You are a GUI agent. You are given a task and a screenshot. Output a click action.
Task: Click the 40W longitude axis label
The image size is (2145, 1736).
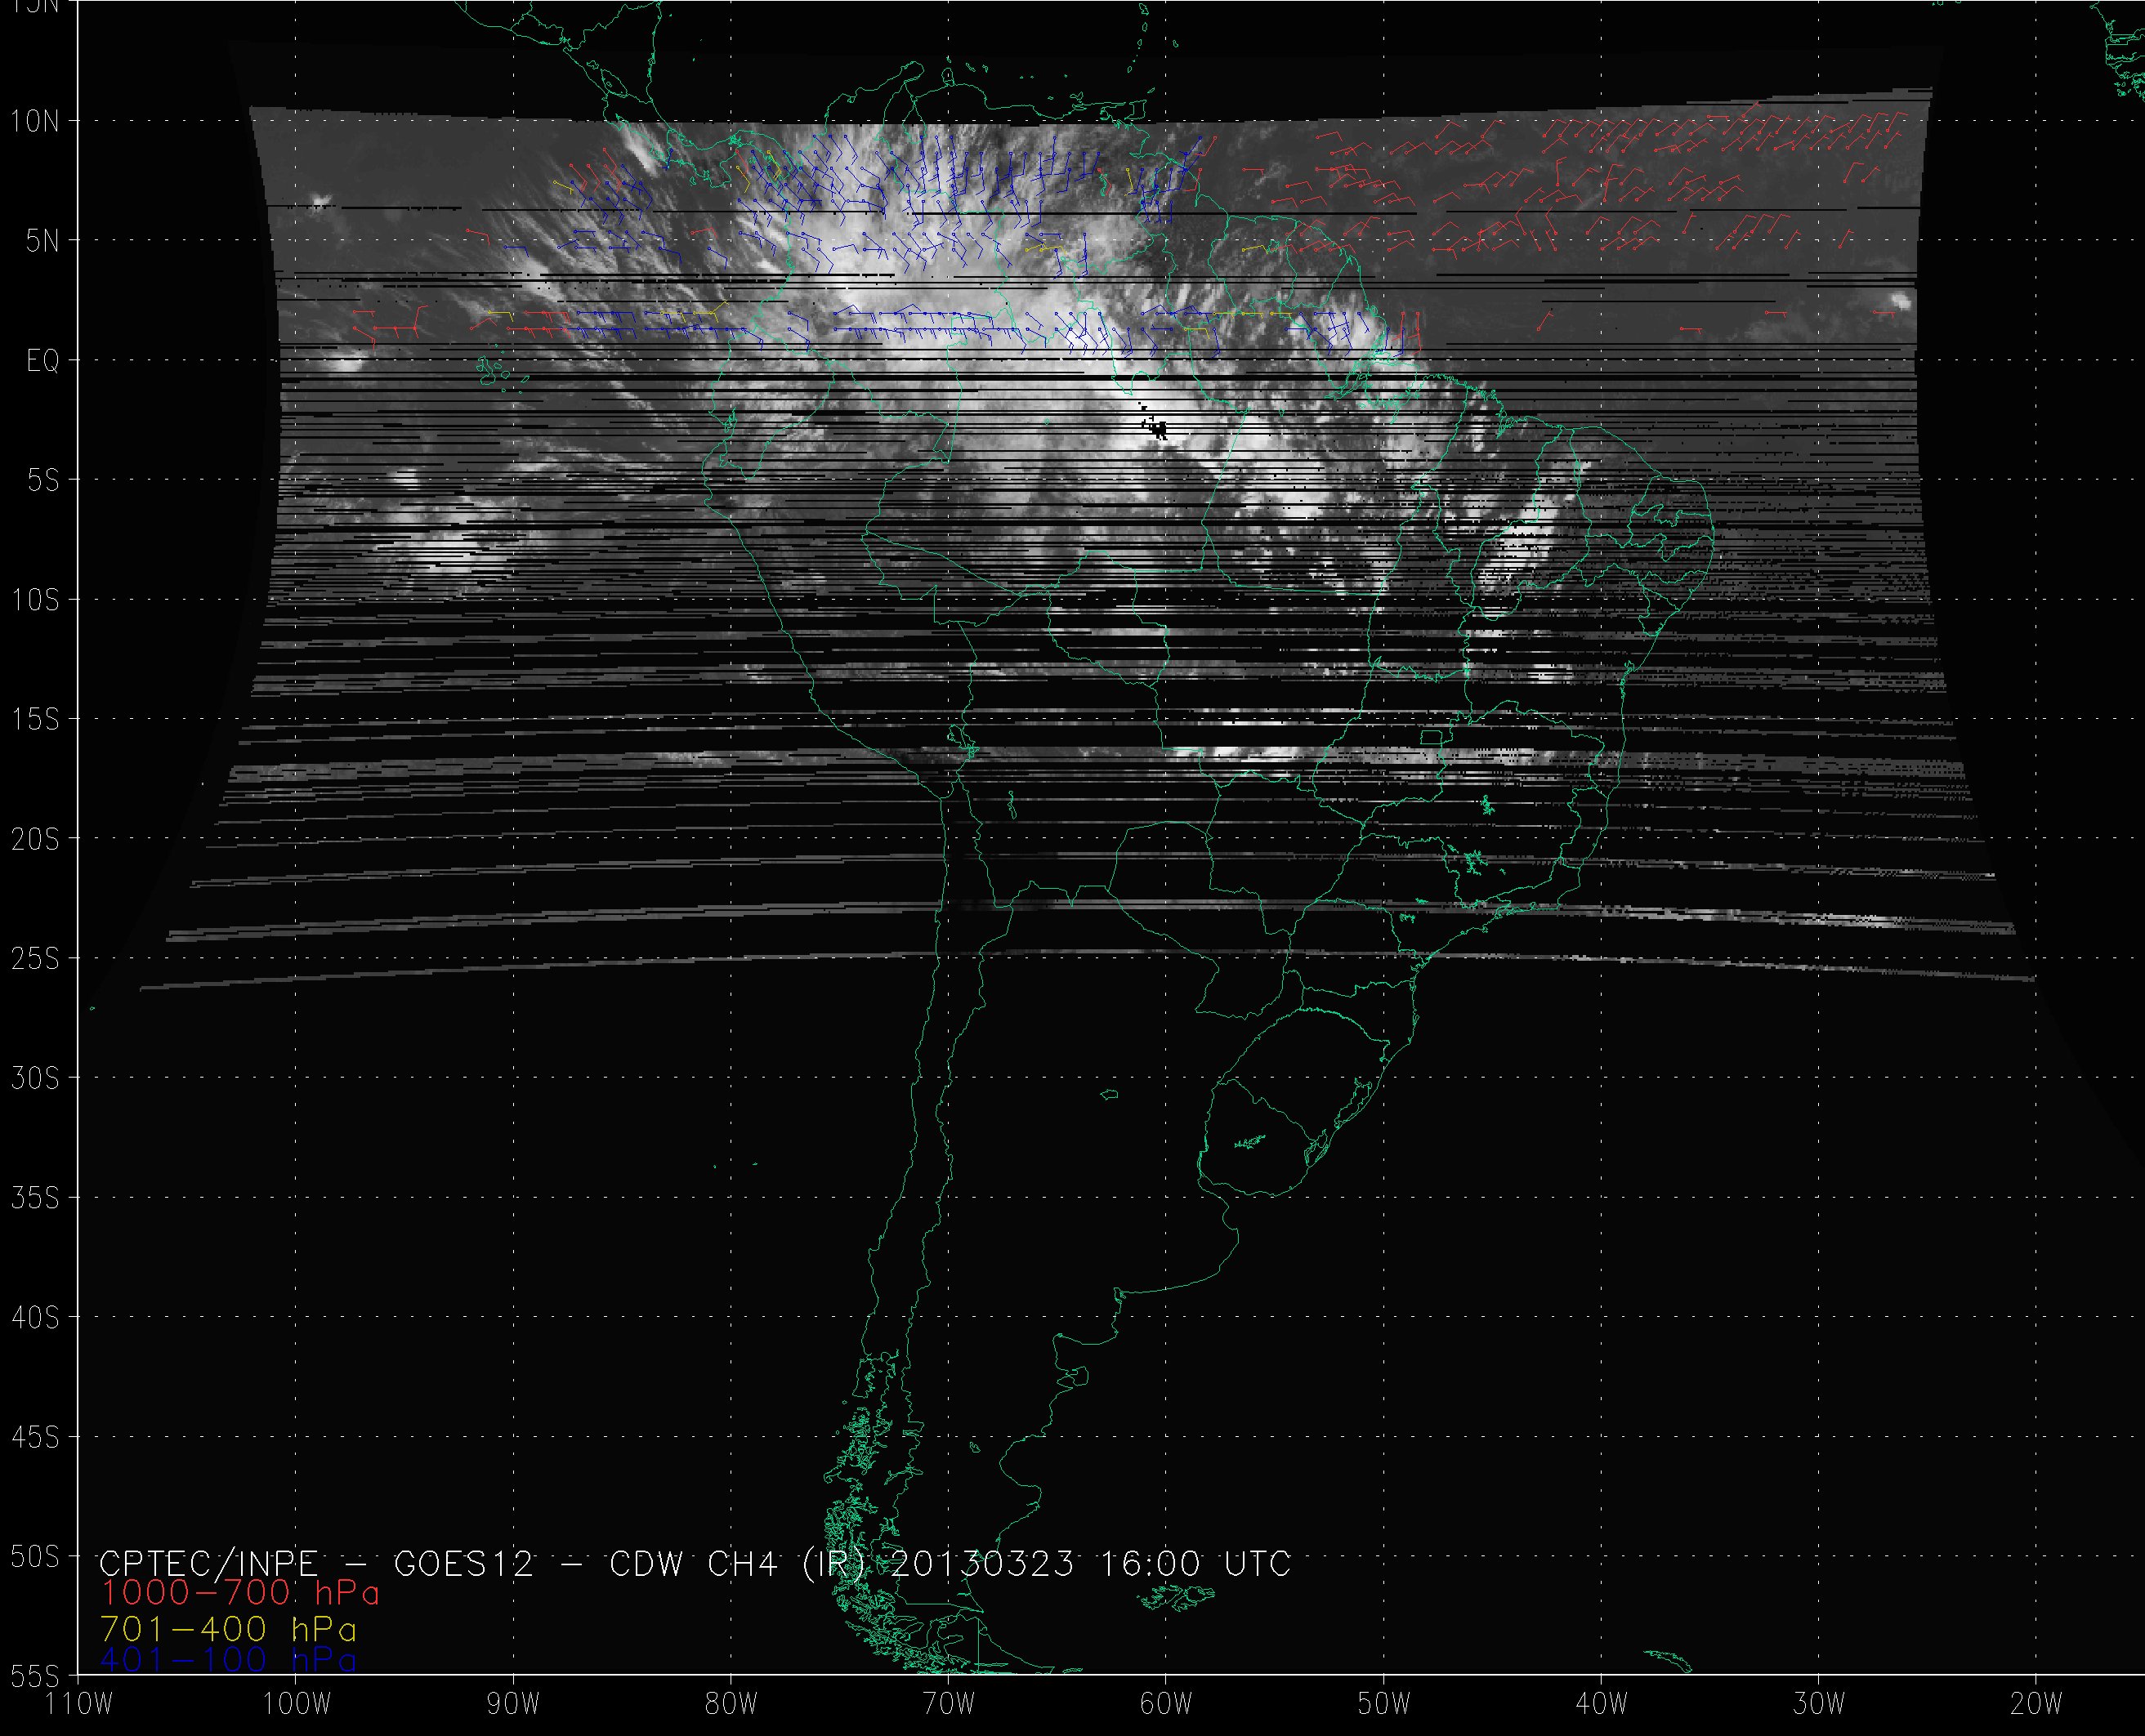pos(1601,1704)
